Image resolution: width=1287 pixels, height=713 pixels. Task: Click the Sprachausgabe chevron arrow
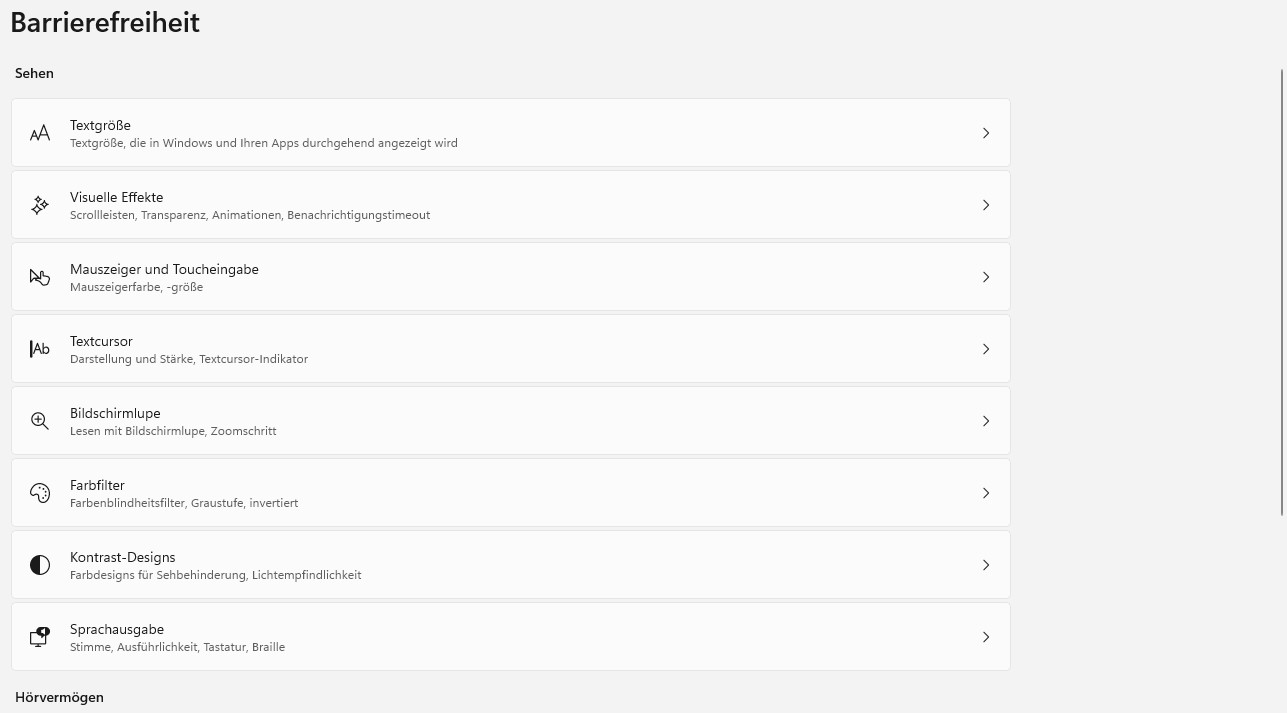pyautogui.click(x=986, y=637)
